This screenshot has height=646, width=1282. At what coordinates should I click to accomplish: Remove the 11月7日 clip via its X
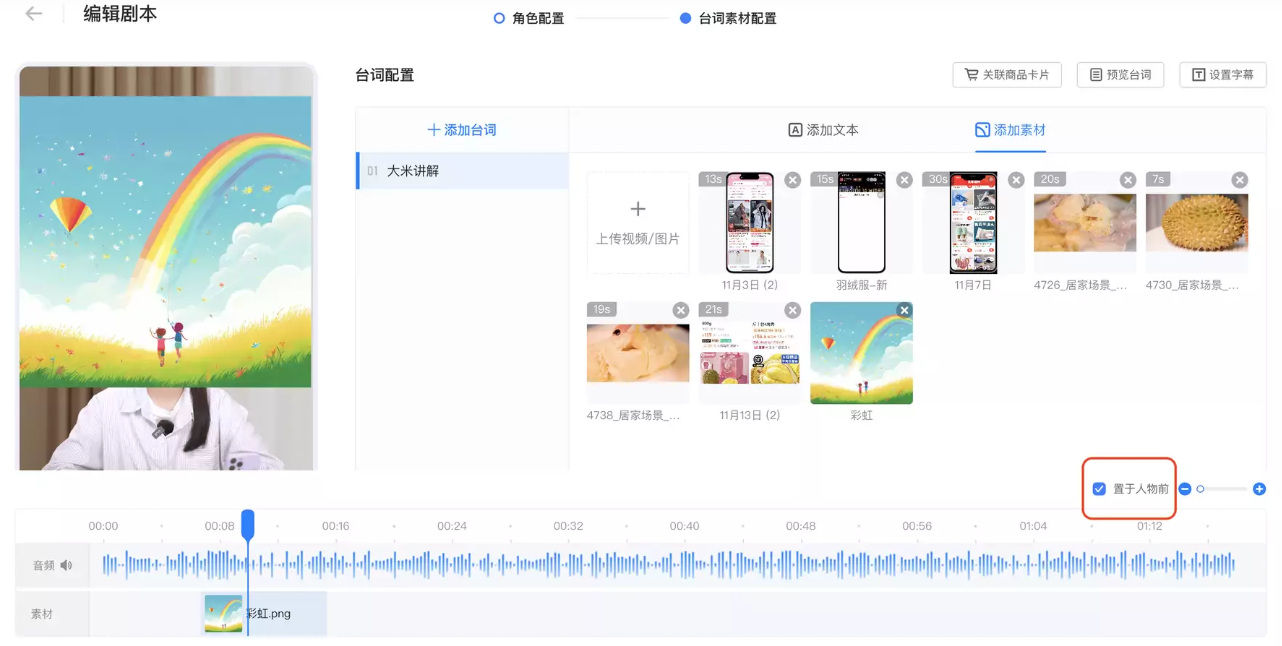pyautogui.click(x=1016, y=180)
